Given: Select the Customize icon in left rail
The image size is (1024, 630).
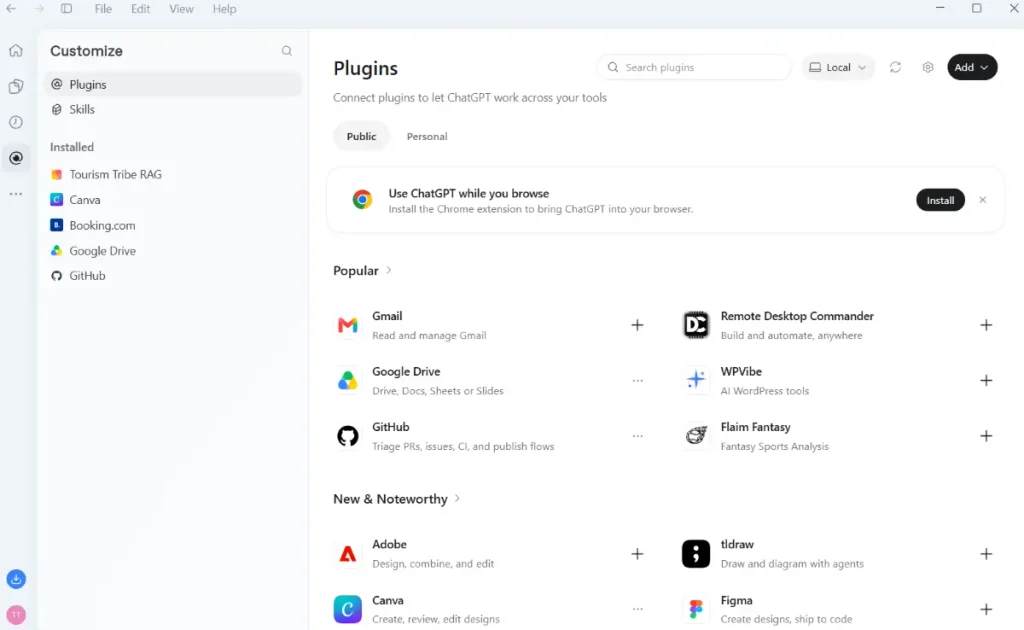Looking at the screenshot, I should tap(16, 158).
